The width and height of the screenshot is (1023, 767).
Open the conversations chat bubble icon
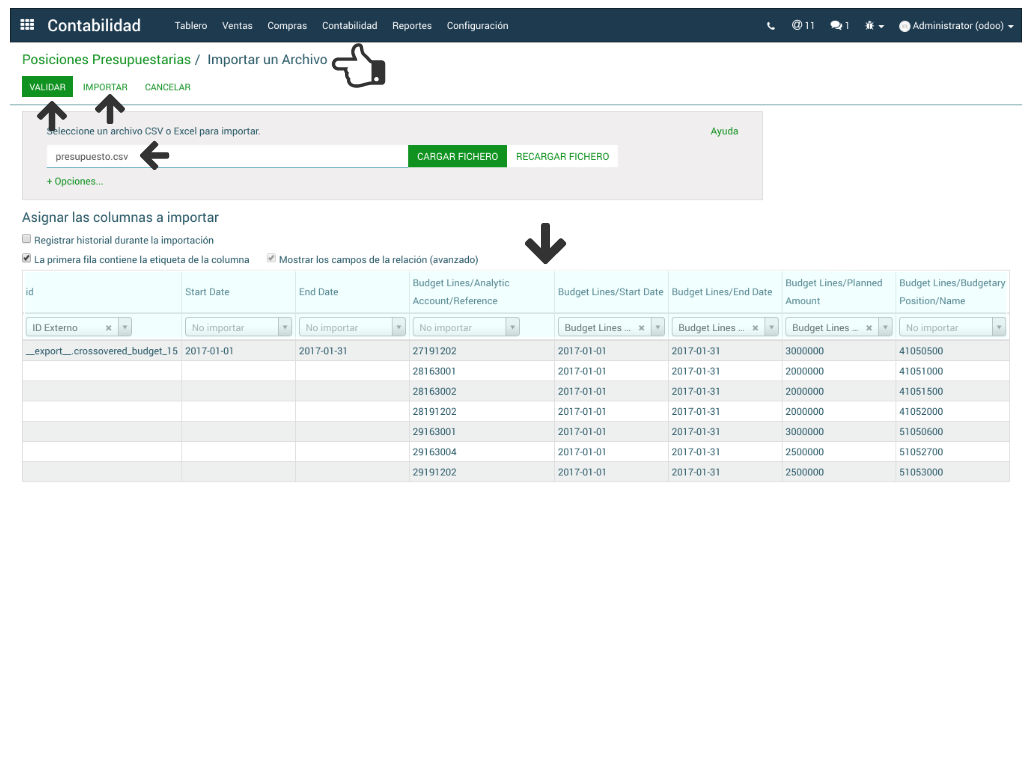(839, 26)
